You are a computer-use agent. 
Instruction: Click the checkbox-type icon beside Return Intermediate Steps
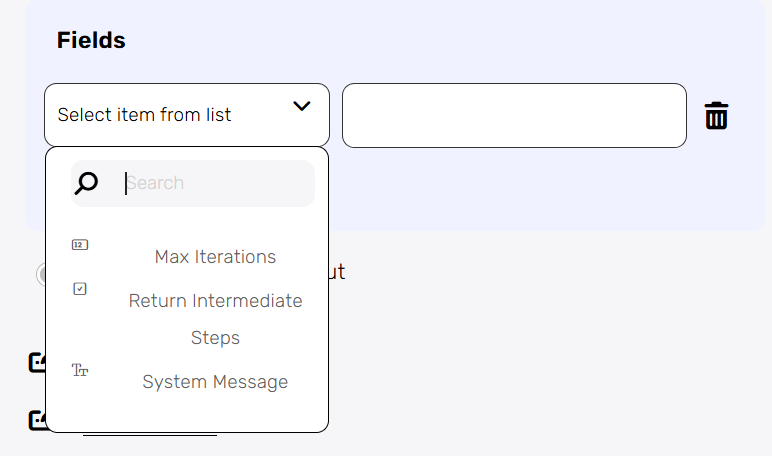[81, 289]
